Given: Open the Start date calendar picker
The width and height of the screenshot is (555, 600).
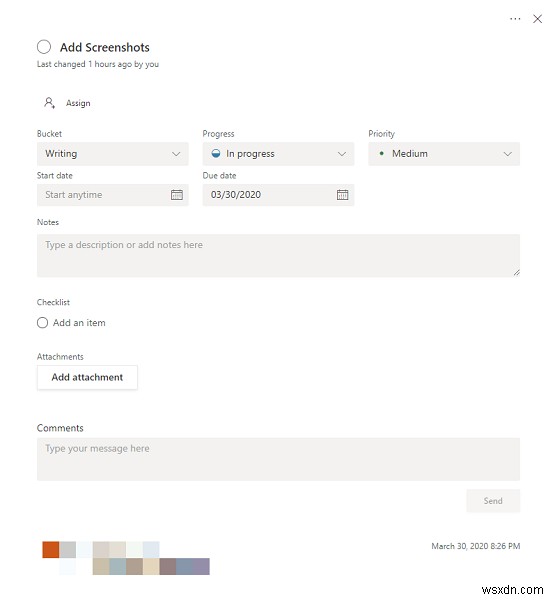Looking at the screenshot, I should 176,195.
